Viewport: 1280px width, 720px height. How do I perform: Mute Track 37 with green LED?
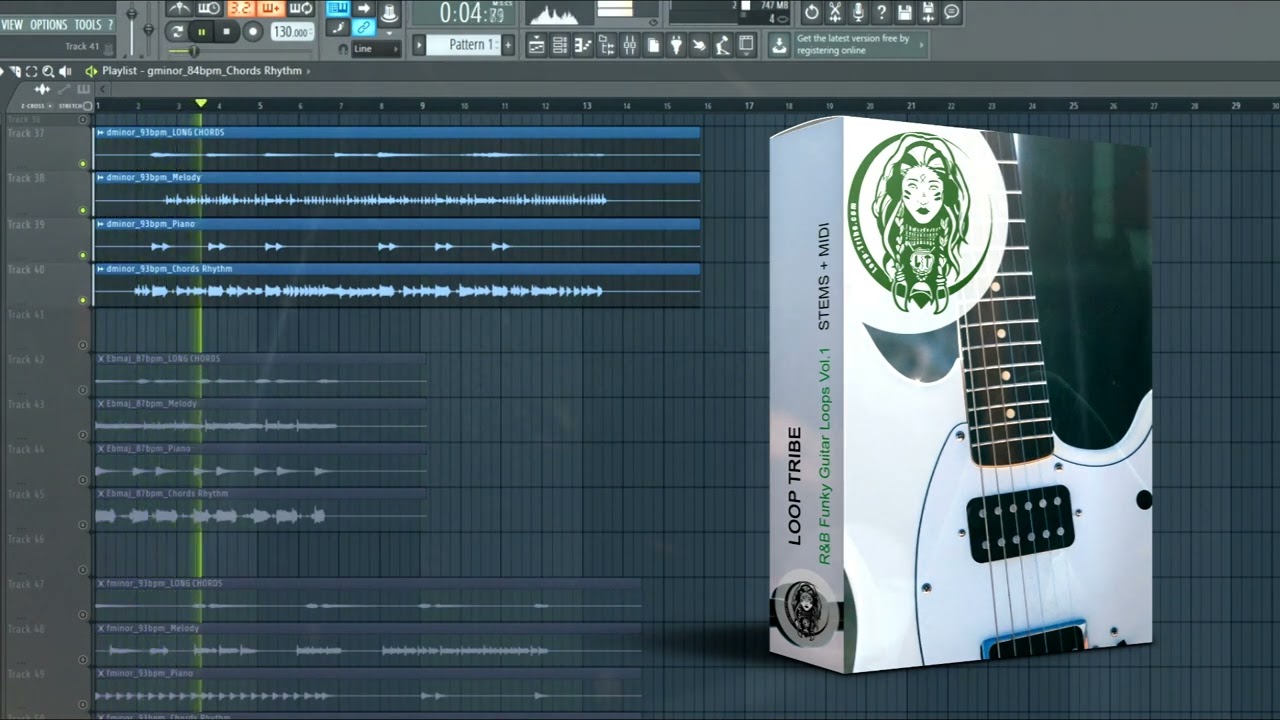83,164
